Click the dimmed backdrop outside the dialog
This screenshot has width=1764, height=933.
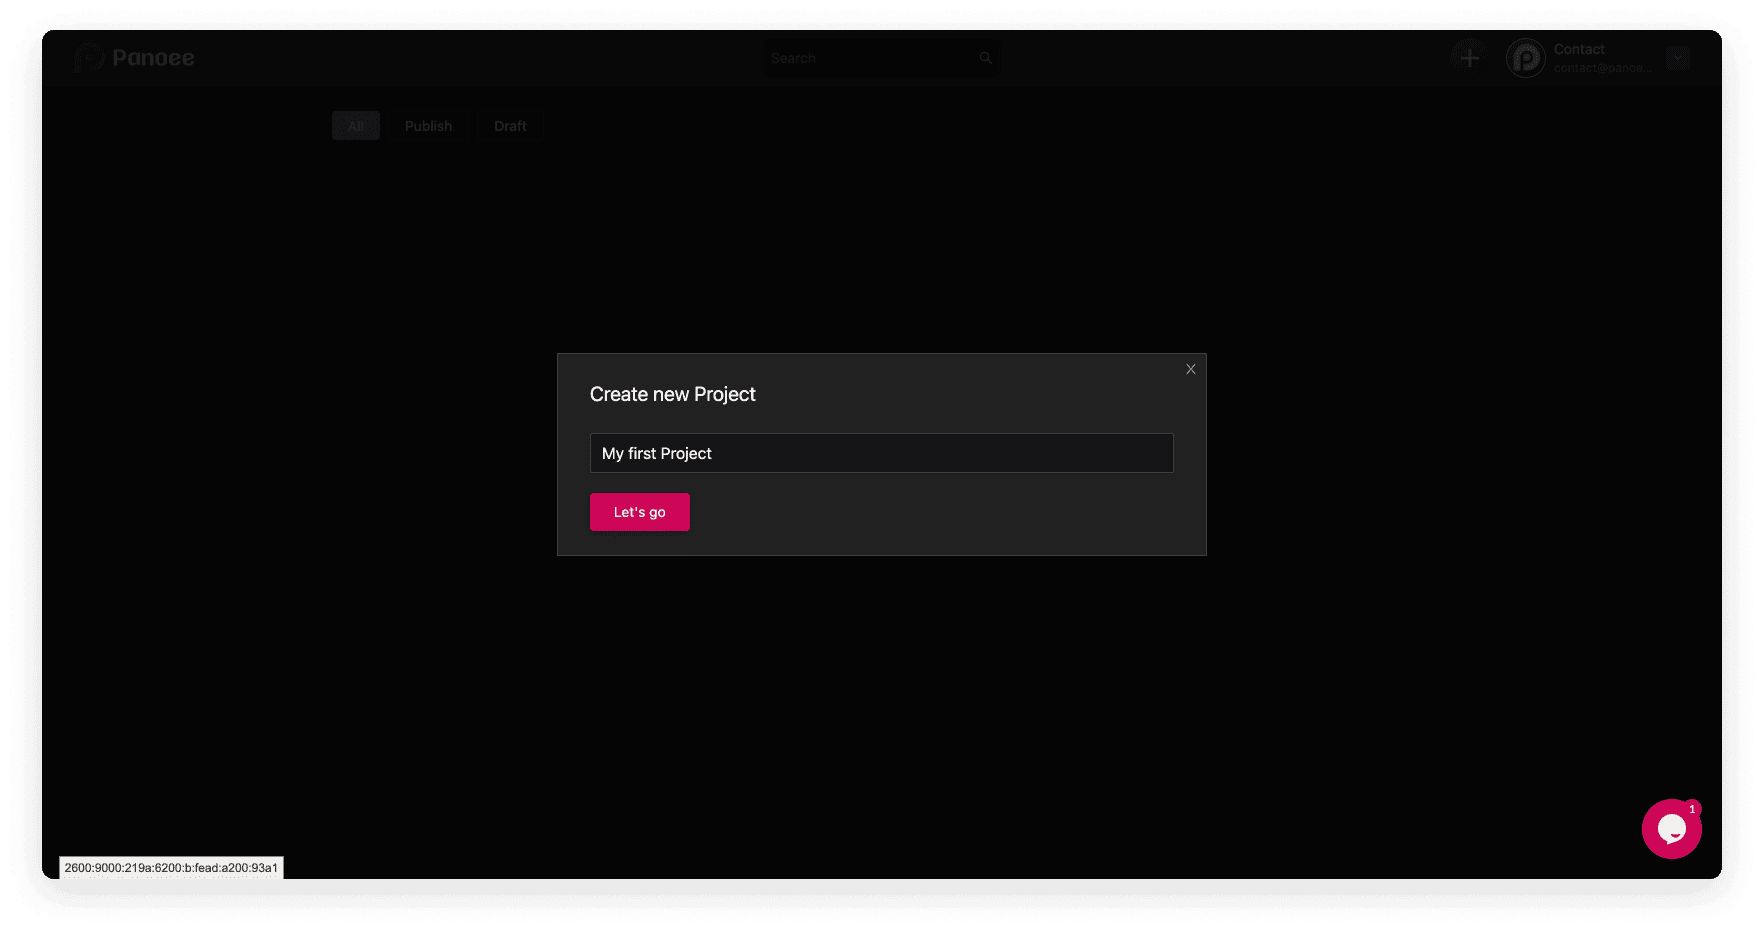coord(300,450)
